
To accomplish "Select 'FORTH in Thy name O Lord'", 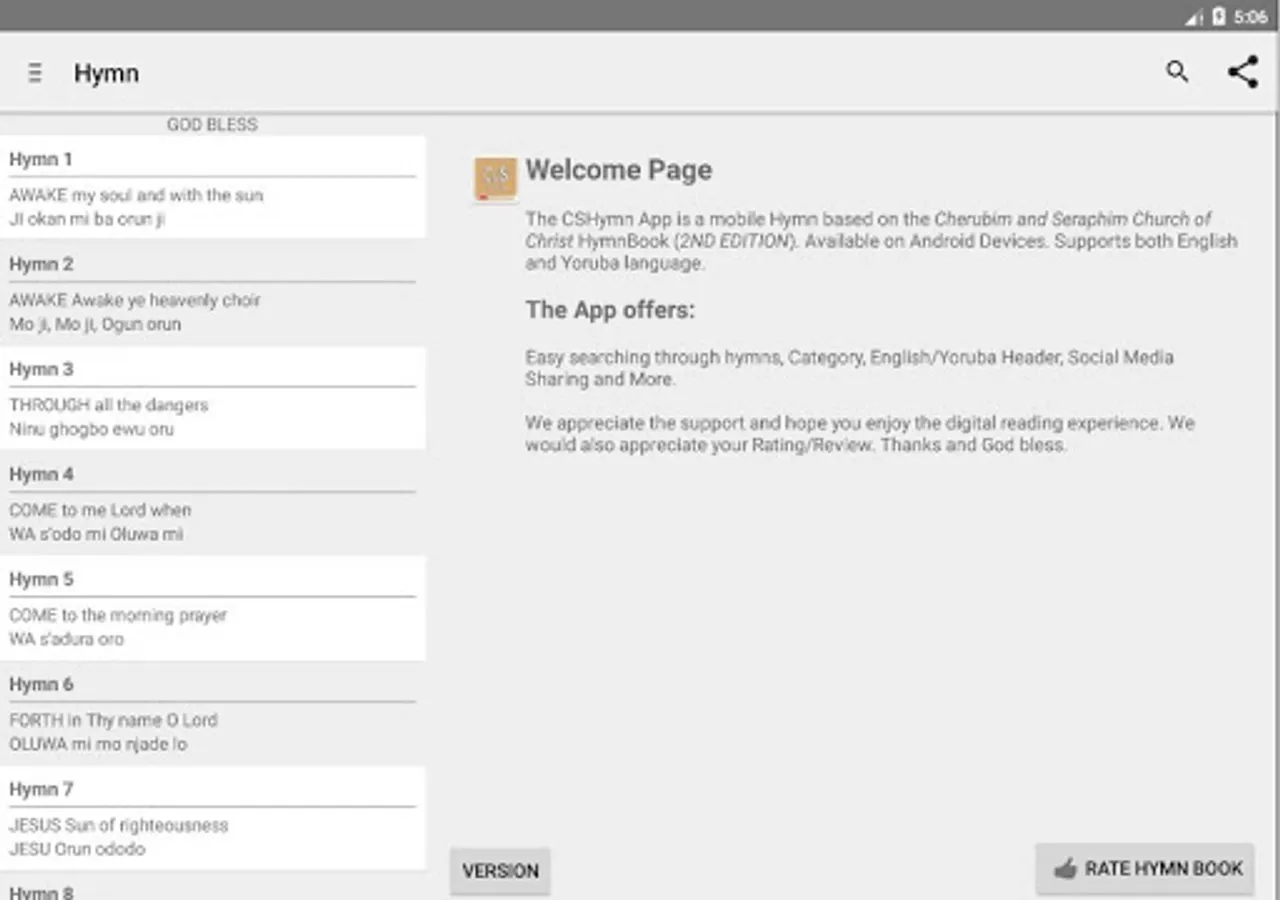I will [113, 720].
